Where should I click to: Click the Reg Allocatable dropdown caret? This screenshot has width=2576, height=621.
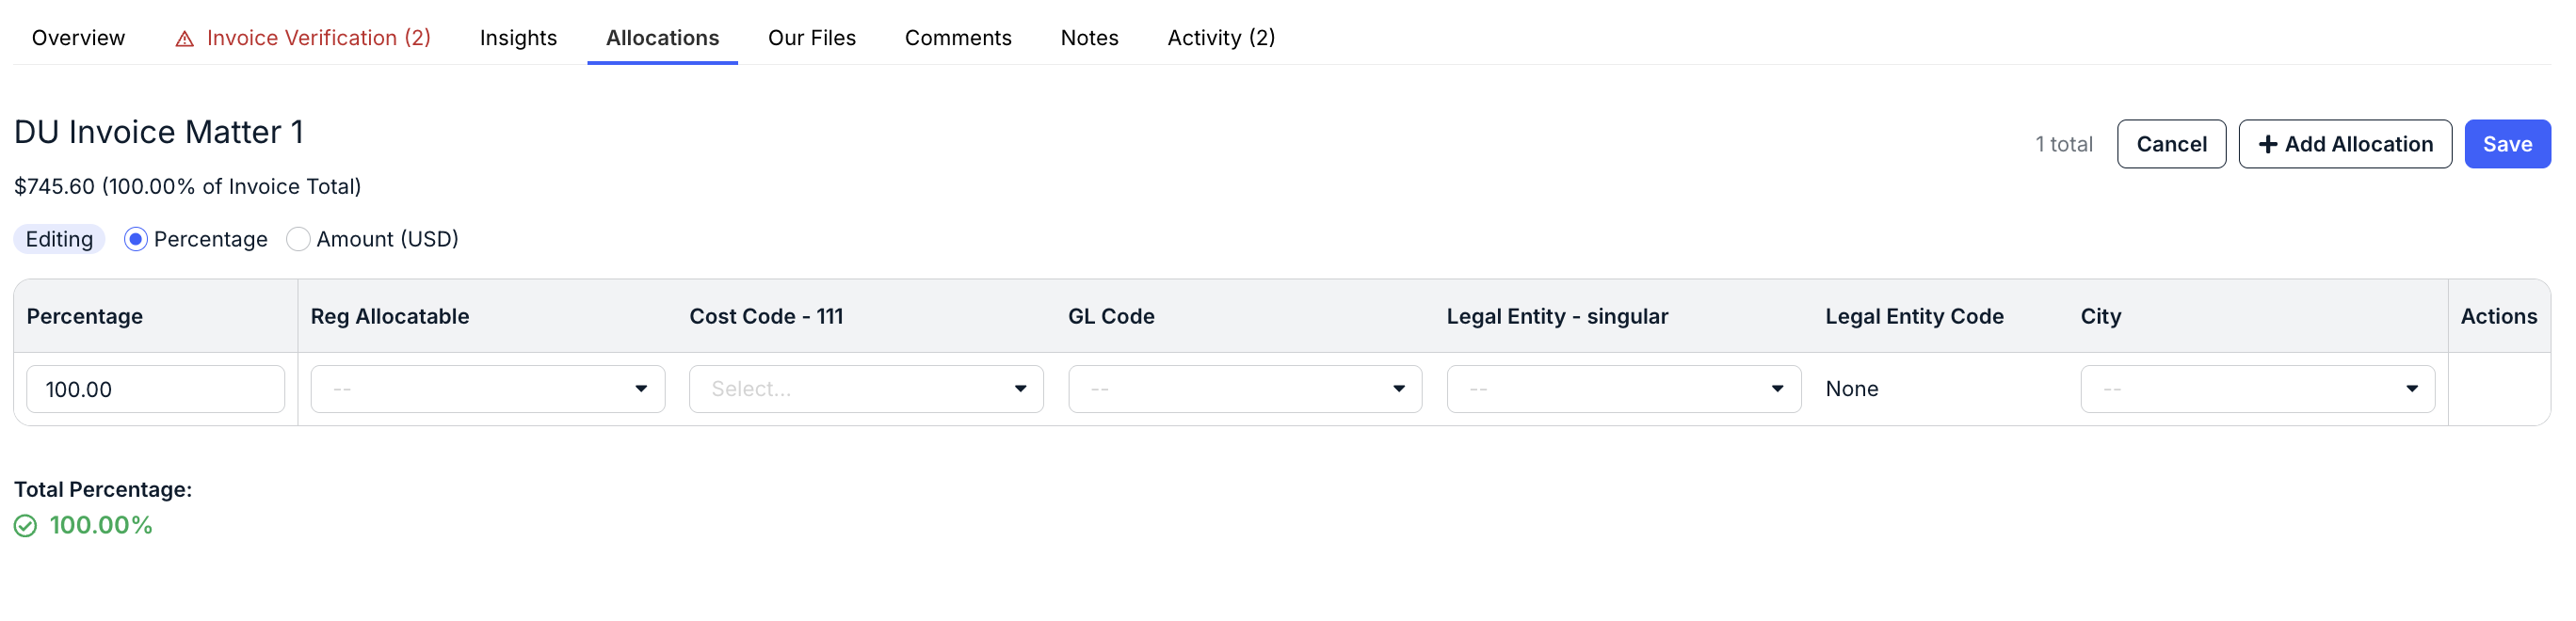(641, 389)
